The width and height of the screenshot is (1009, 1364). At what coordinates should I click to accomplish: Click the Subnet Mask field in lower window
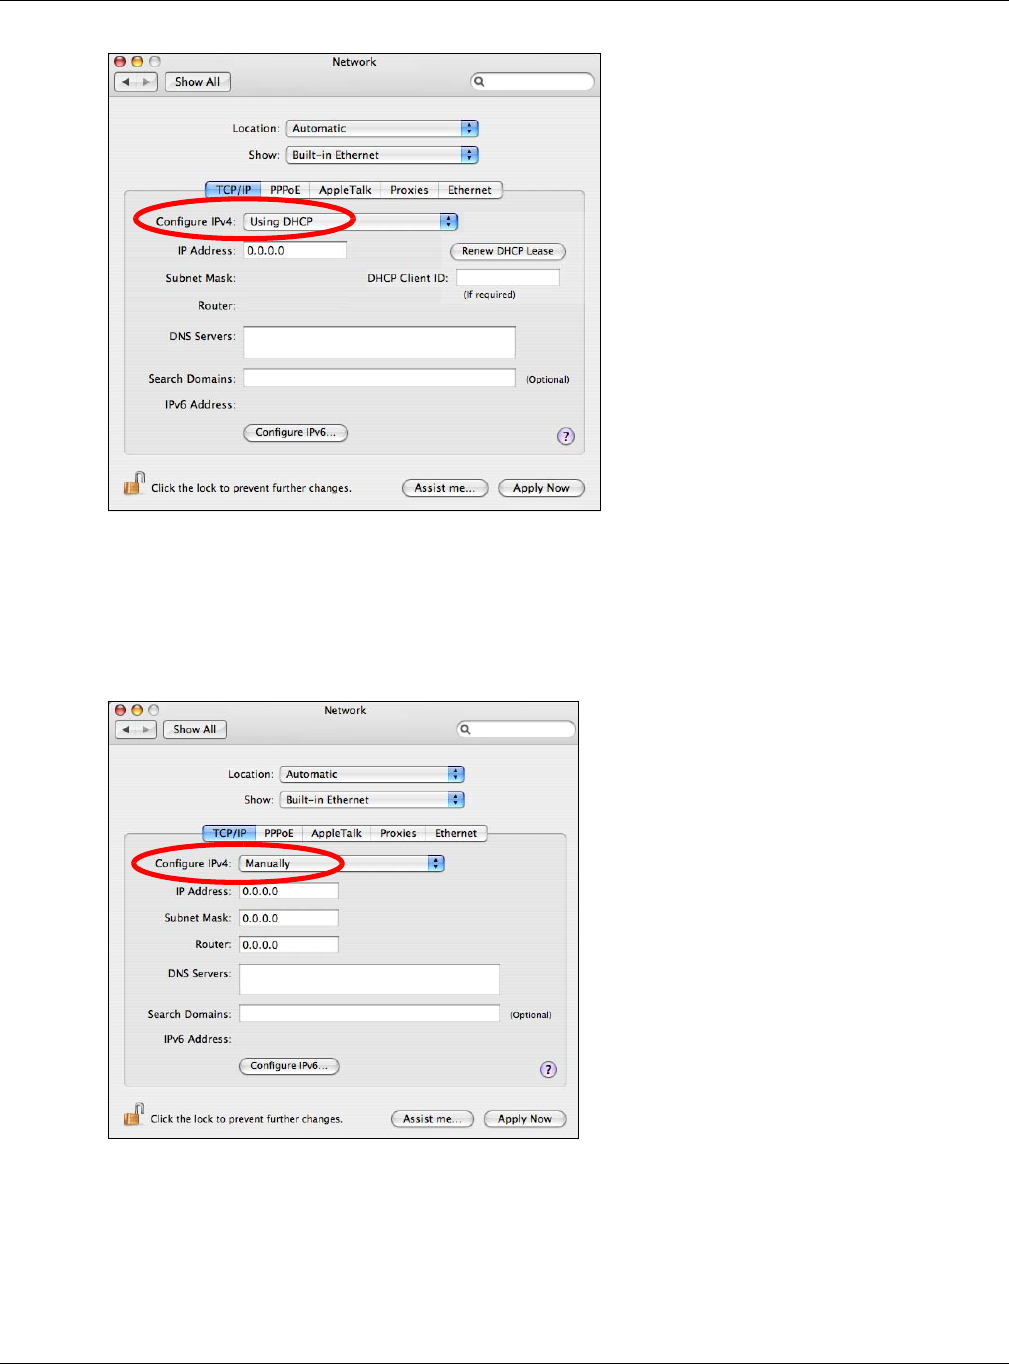[x=289, y=918]
